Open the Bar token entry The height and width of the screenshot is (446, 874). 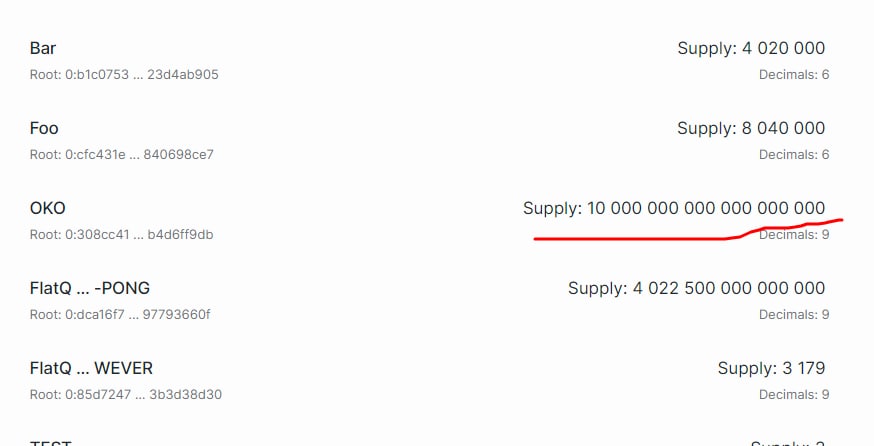pos(44,48)
